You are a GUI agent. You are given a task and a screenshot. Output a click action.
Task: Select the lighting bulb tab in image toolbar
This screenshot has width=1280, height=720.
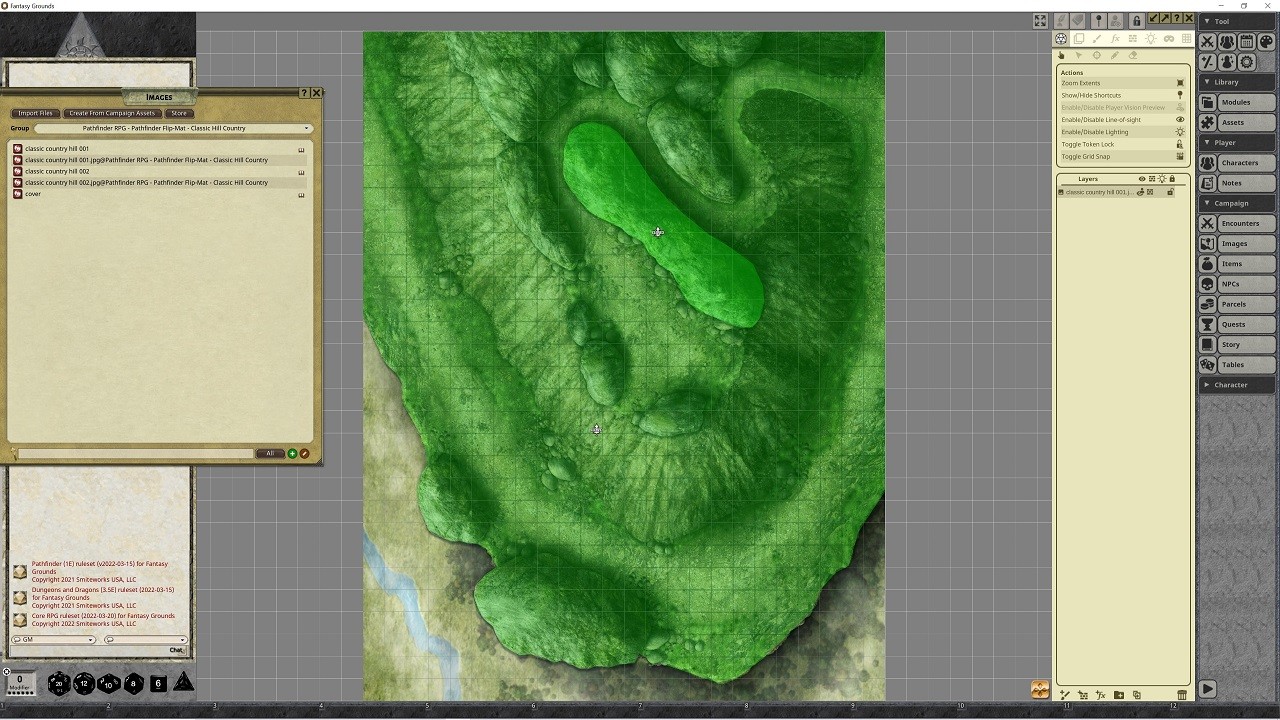tap(1151, 39)
